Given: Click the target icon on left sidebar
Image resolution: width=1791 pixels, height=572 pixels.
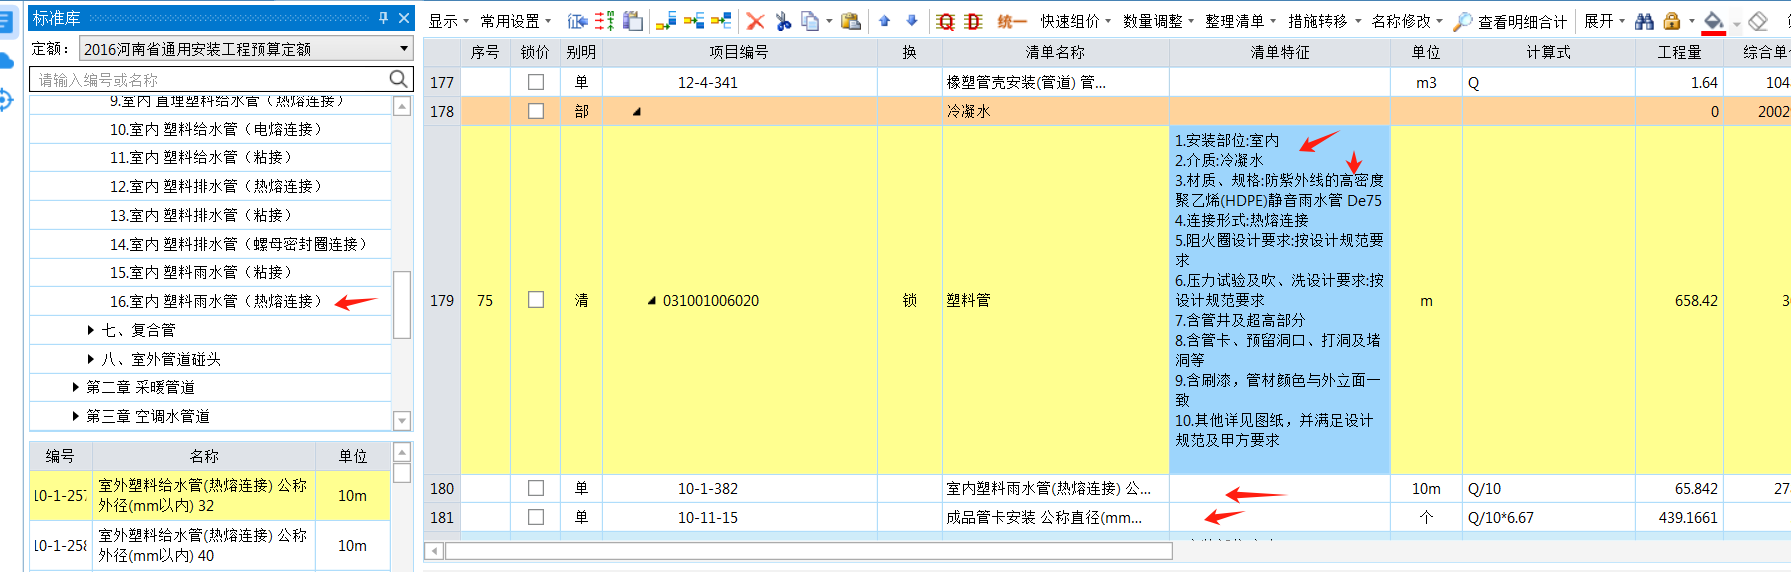Looking at the screenshot, I should coord(5,100).
